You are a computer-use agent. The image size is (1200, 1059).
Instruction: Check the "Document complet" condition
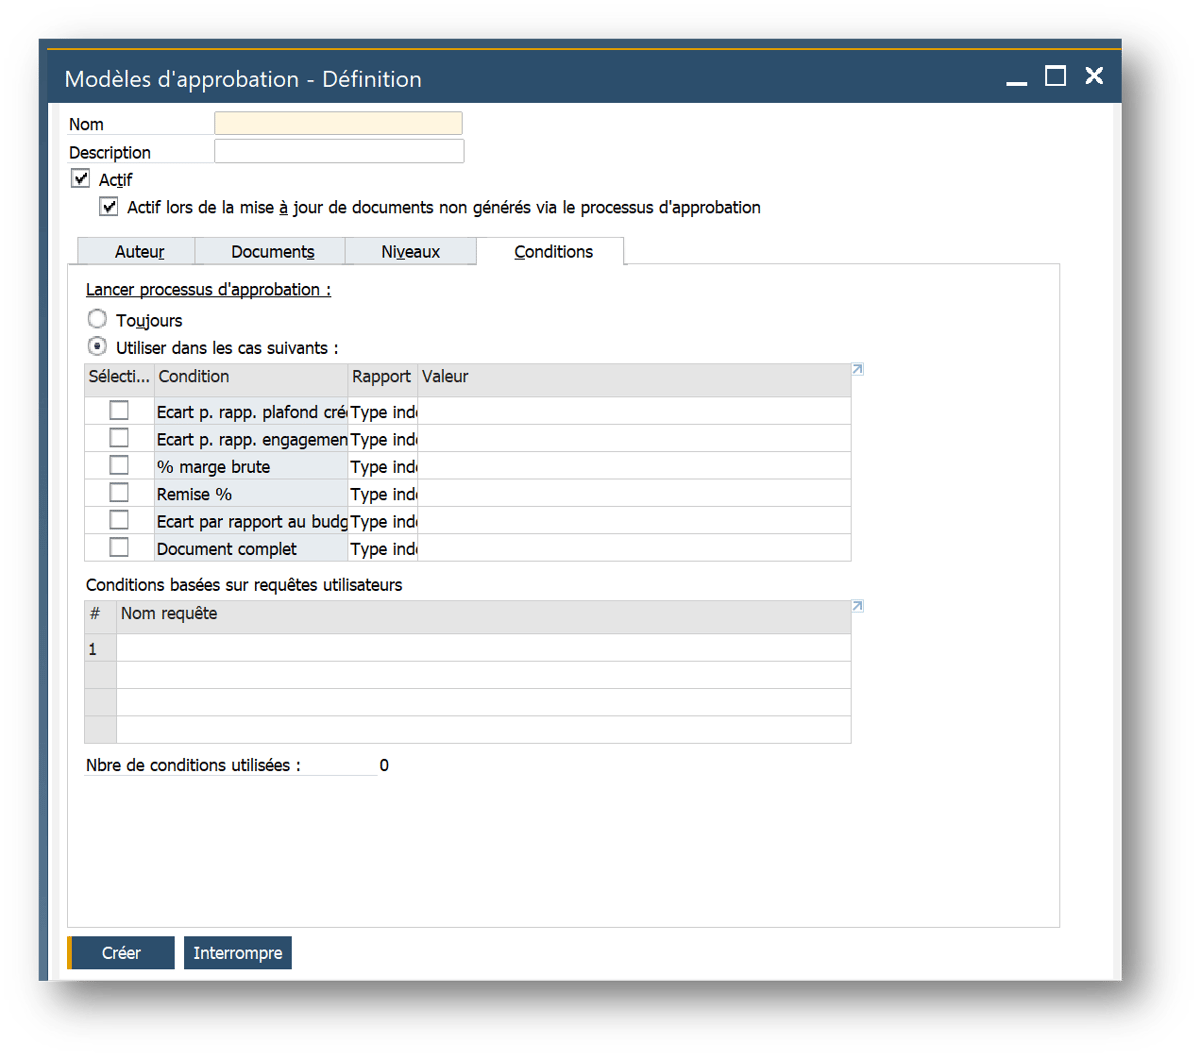[x=119, y=546]
